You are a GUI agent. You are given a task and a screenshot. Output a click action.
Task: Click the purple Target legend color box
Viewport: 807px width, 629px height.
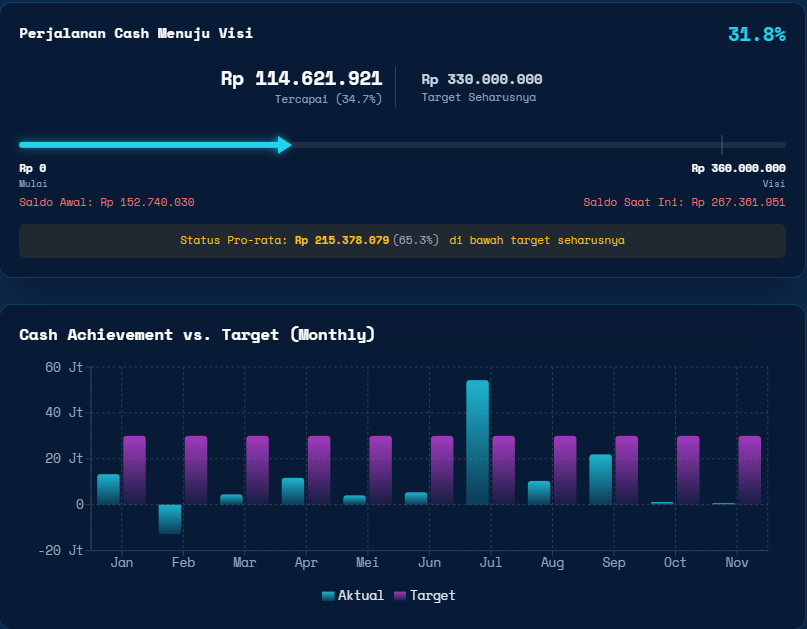[400, 596]
